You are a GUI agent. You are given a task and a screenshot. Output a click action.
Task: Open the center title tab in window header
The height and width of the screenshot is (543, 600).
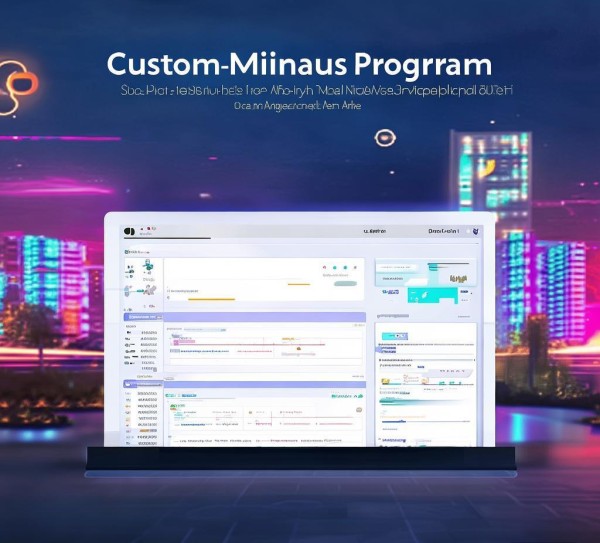click(371, 231)
